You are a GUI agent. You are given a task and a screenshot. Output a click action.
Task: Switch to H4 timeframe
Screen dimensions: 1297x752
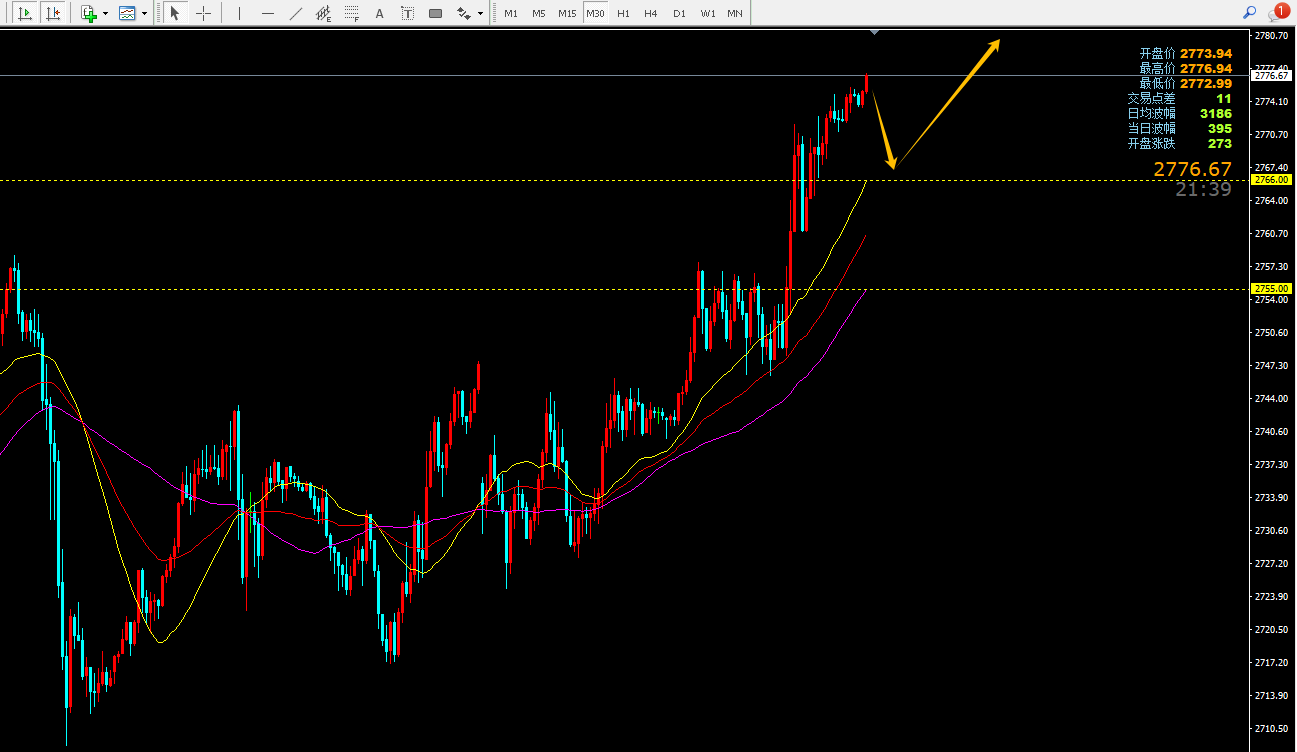point(651,13)
